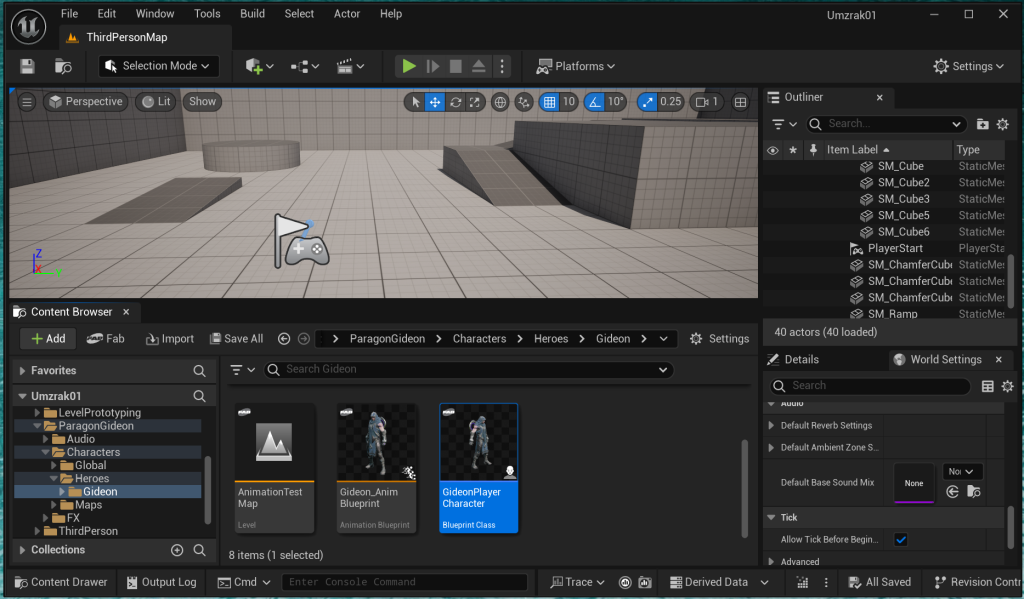The width and height of the screenshot is (1024, 599).
Task: Activate the rotate gizmo tool in viewport
Action: coord(455,102)
